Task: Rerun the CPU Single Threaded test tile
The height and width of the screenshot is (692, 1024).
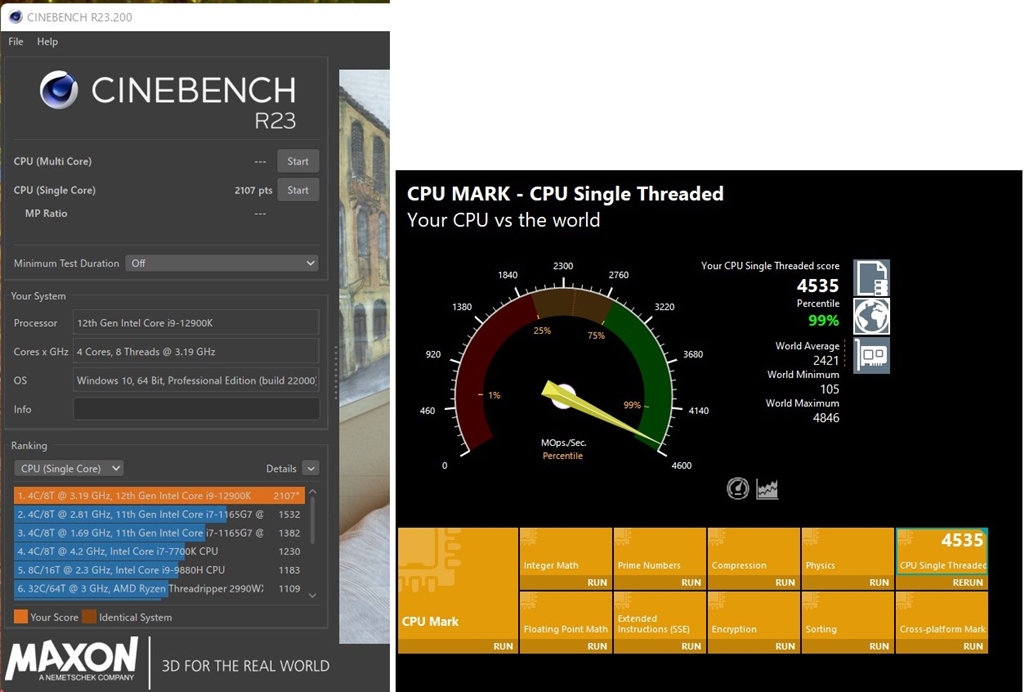Action: 942,558
